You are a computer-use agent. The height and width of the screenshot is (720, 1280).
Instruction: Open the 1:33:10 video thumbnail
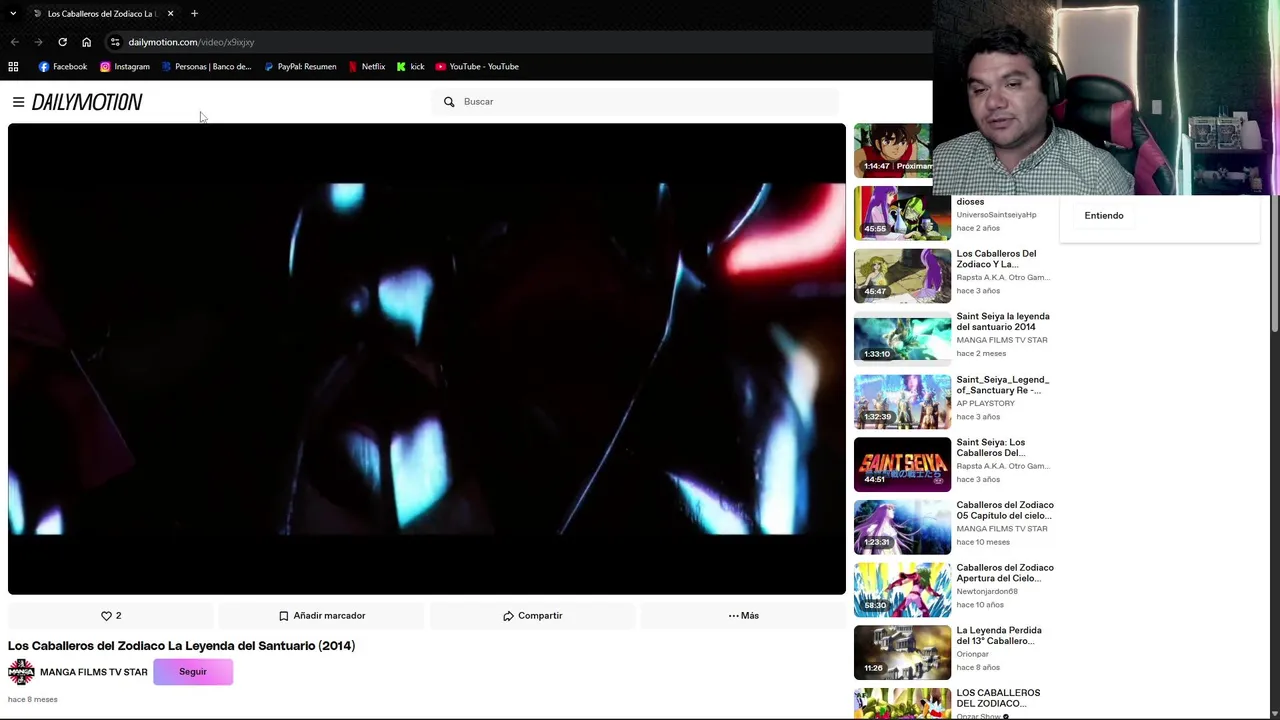pyautogui.click(x=902, y=339)
